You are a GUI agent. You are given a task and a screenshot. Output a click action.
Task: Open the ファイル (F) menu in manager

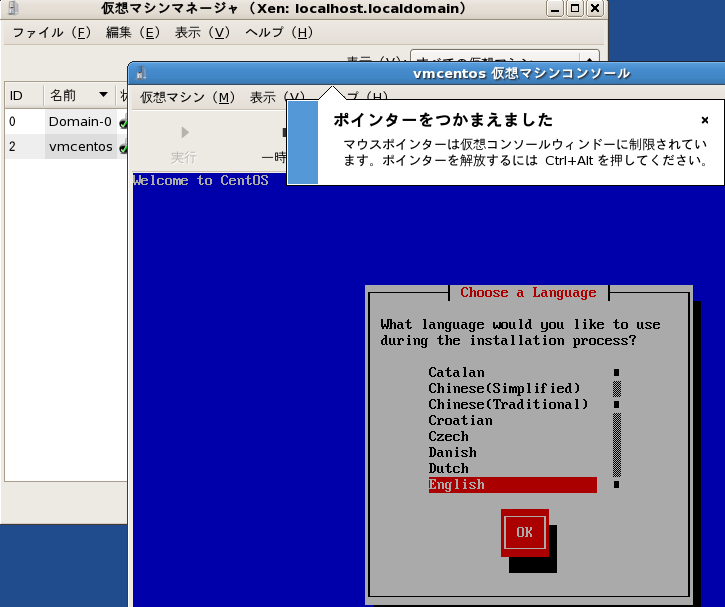point(52,33)
